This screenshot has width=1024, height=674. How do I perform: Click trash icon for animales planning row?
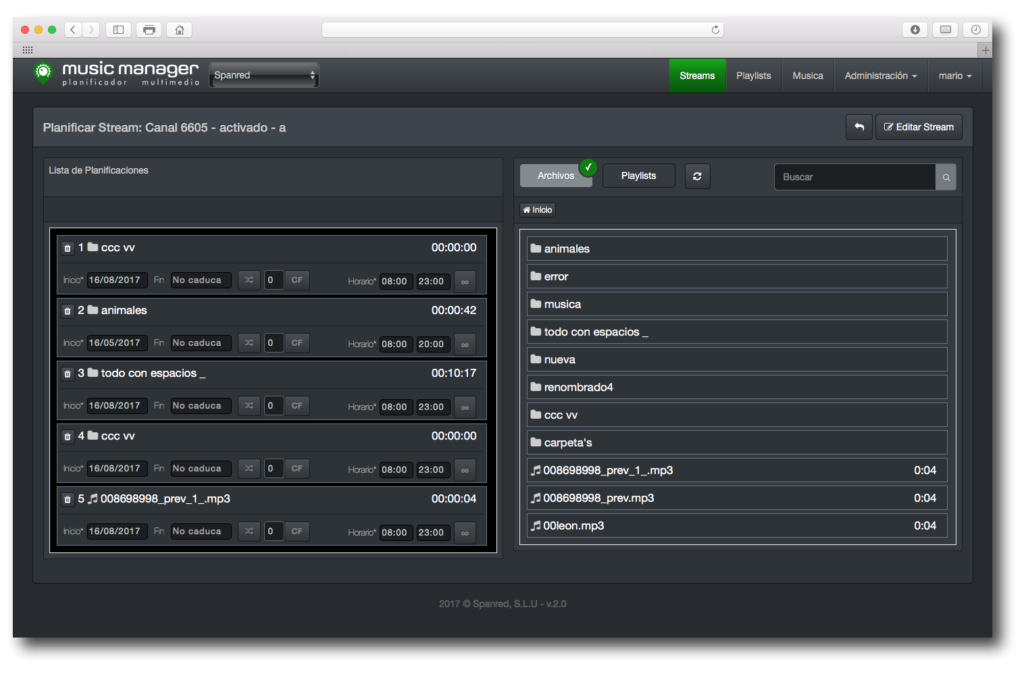click(x=68, y=311)
